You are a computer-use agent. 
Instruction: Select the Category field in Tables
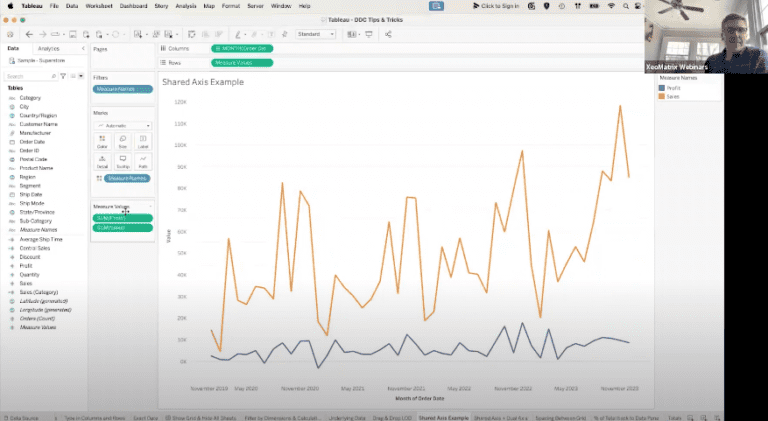click(30, 98)
